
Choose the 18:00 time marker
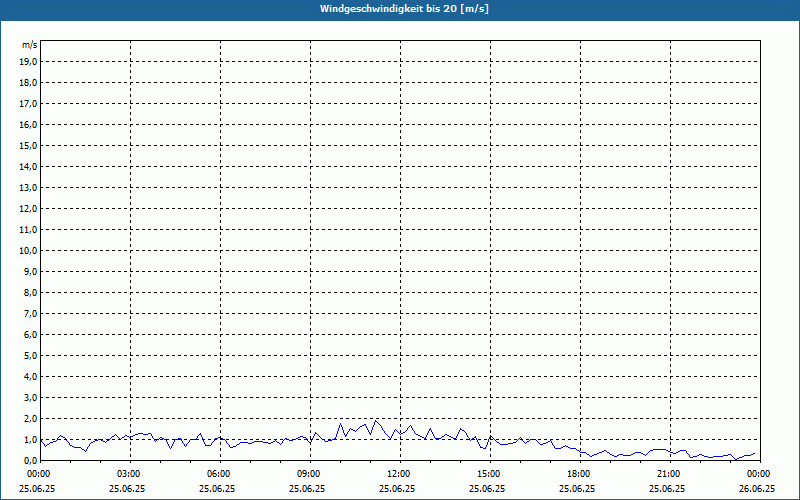(x=578, y=474)
